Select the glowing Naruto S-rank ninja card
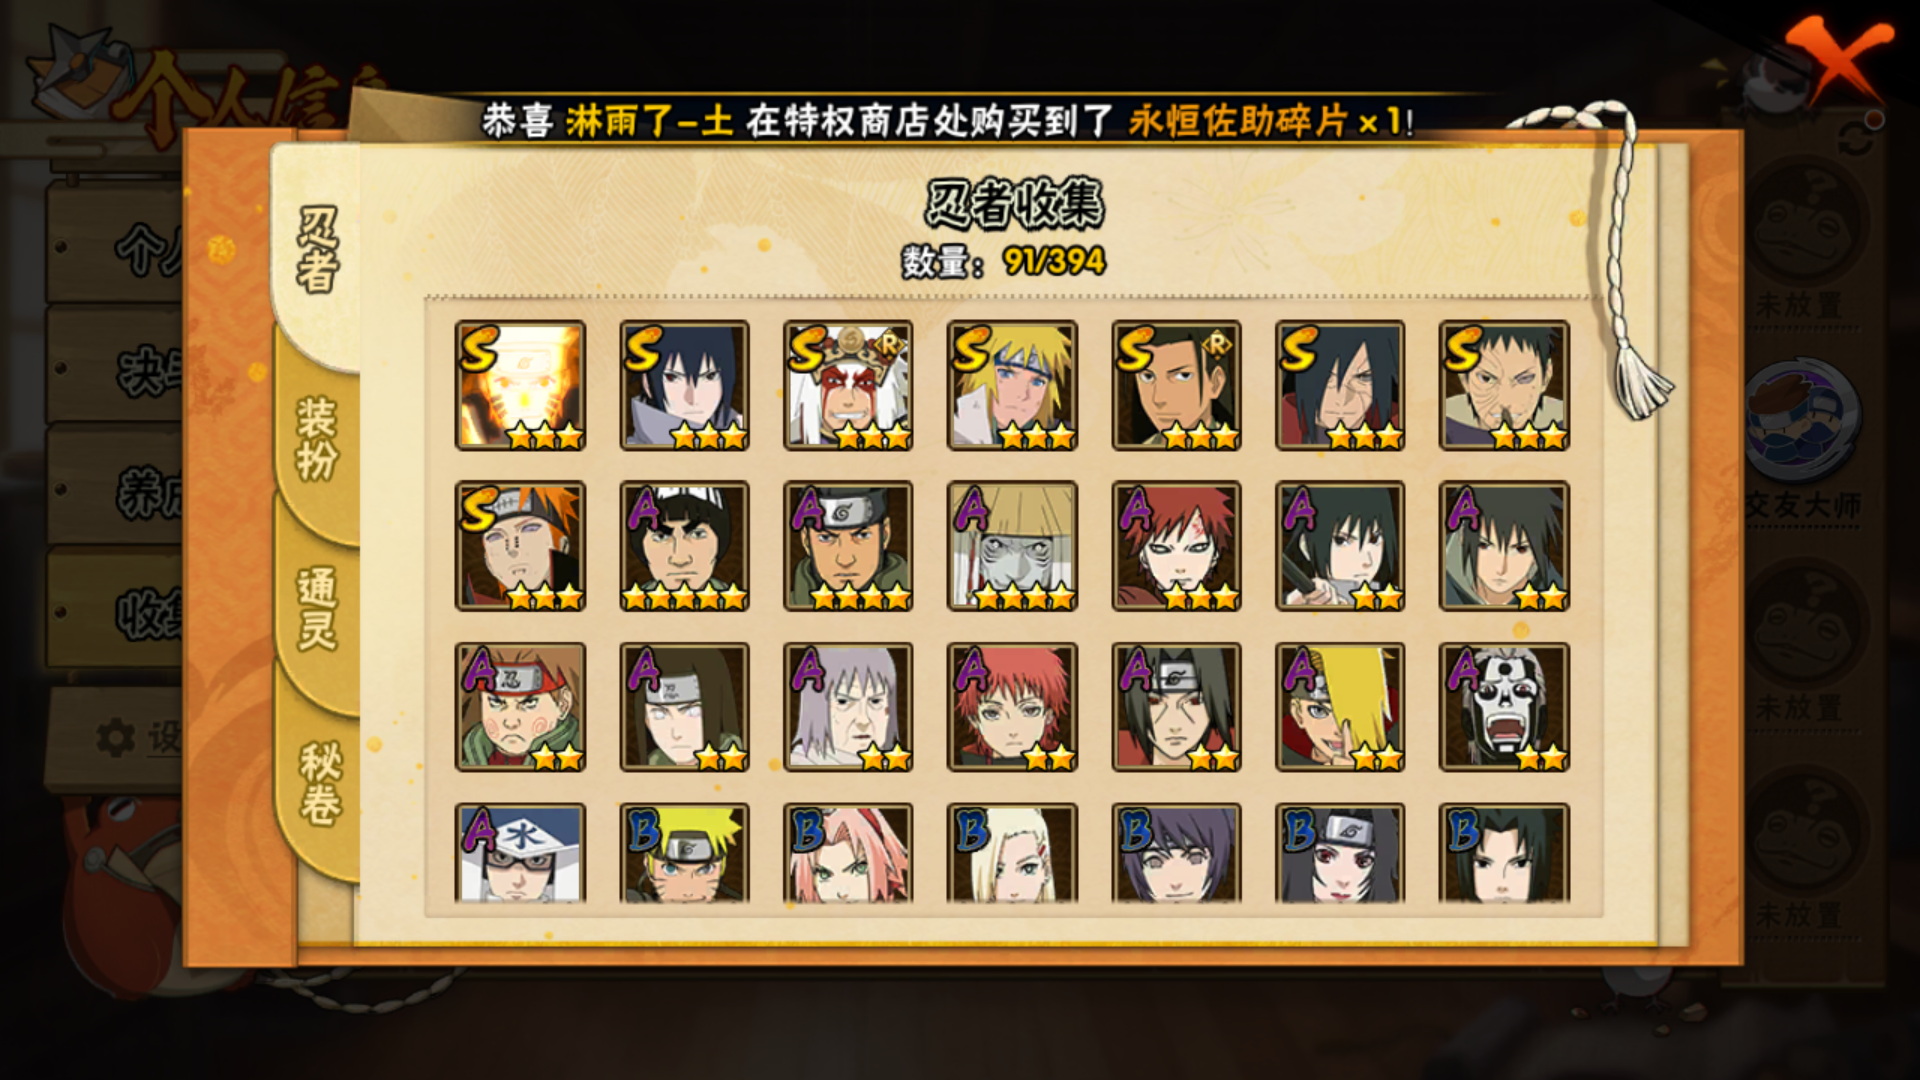 520,385
